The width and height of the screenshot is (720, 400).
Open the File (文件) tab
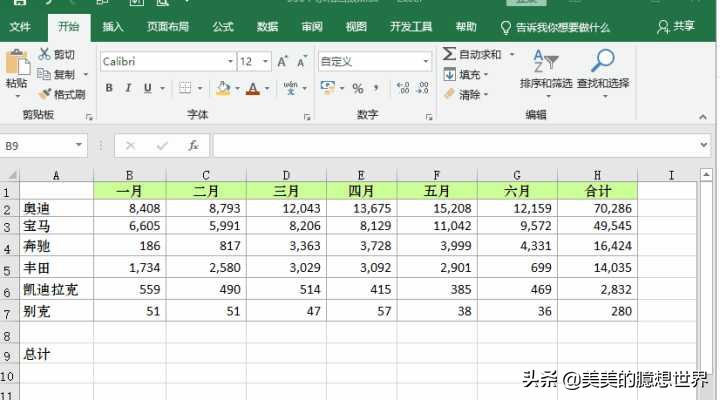[x=20, y=27]
